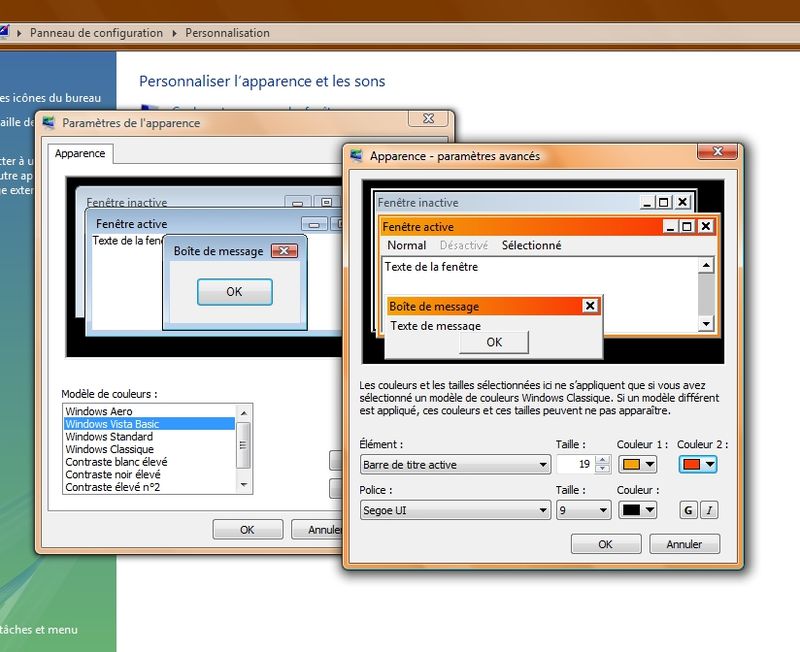Viewport: 800px width, 652px height.
Task: Close the Apparence - paramètres avancés dialog
Action: point(717,151)
